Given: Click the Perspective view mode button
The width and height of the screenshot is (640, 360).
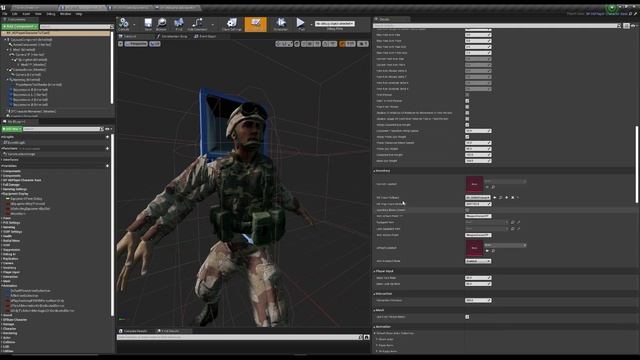Looking at the screenshot, I should click(x=136, y=44).
